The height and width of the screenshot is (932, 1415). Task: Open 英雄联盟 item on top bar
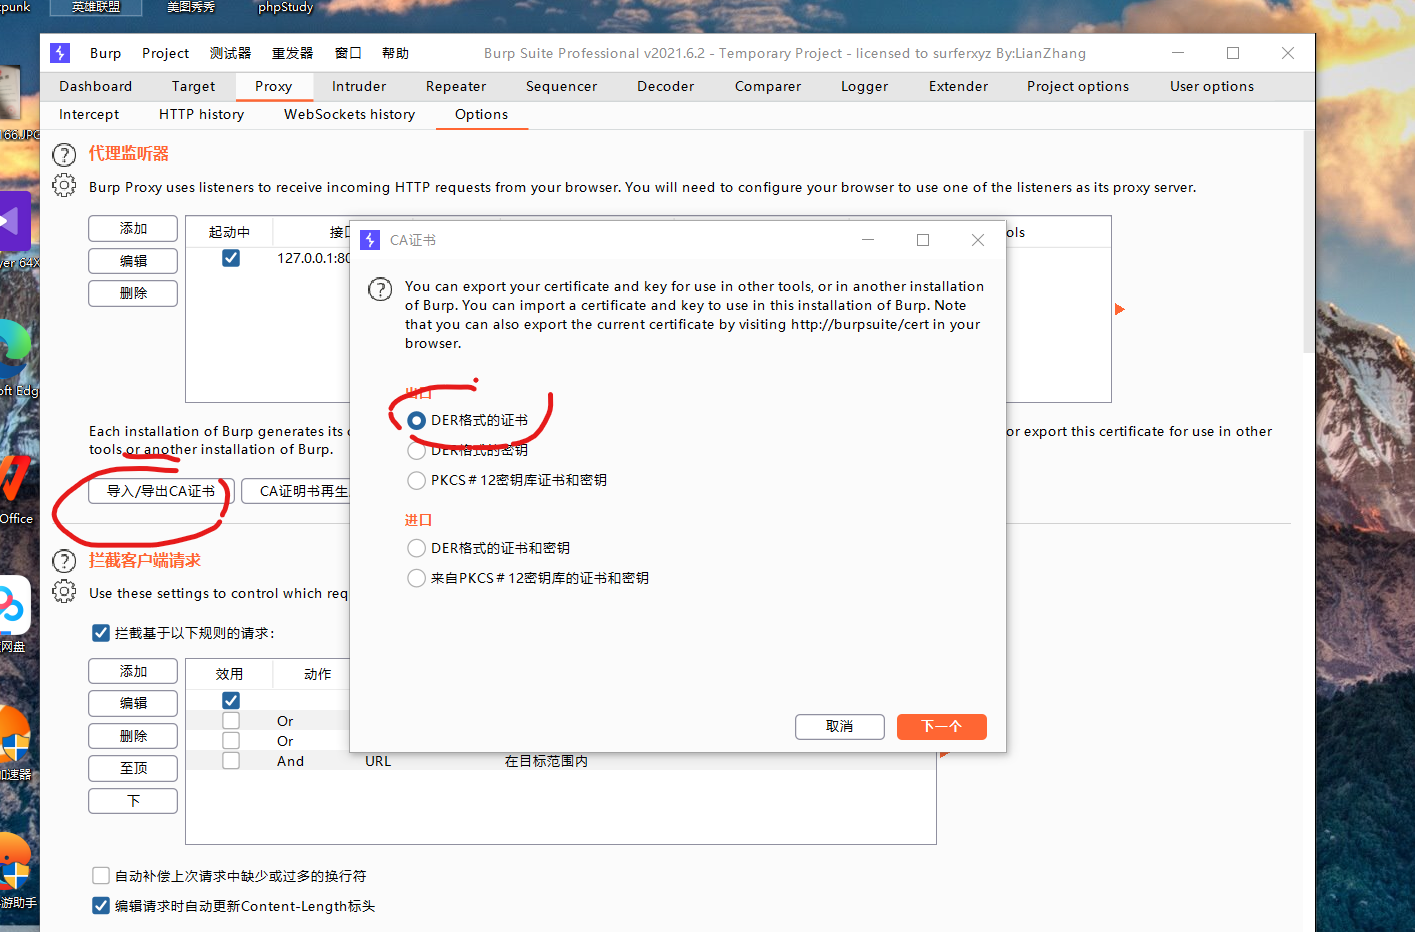tap(96, 7)
